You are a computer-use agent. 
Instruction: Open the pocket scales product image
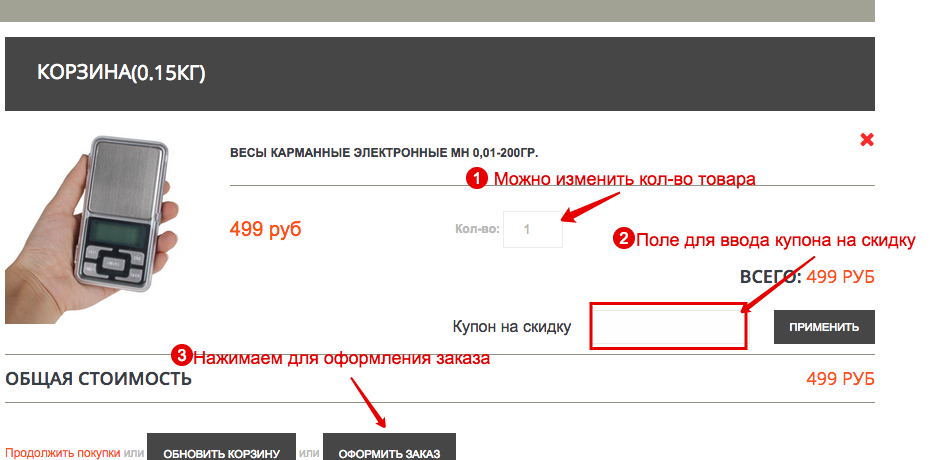92,229
